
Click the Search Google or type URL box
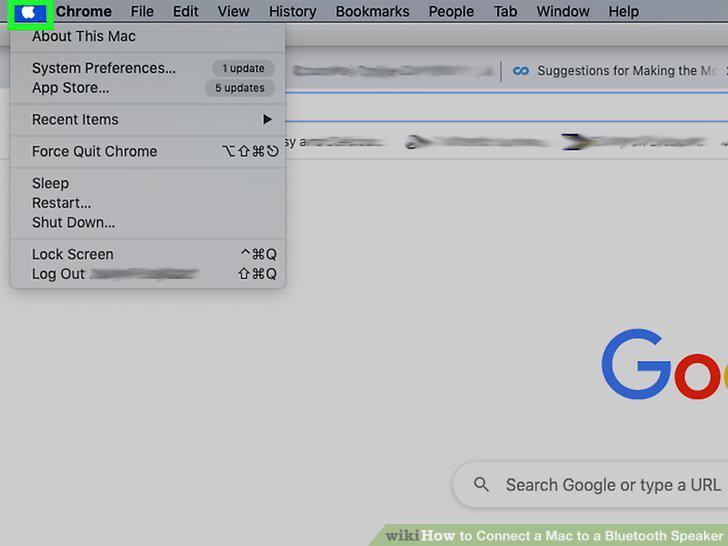pos(591,485)
